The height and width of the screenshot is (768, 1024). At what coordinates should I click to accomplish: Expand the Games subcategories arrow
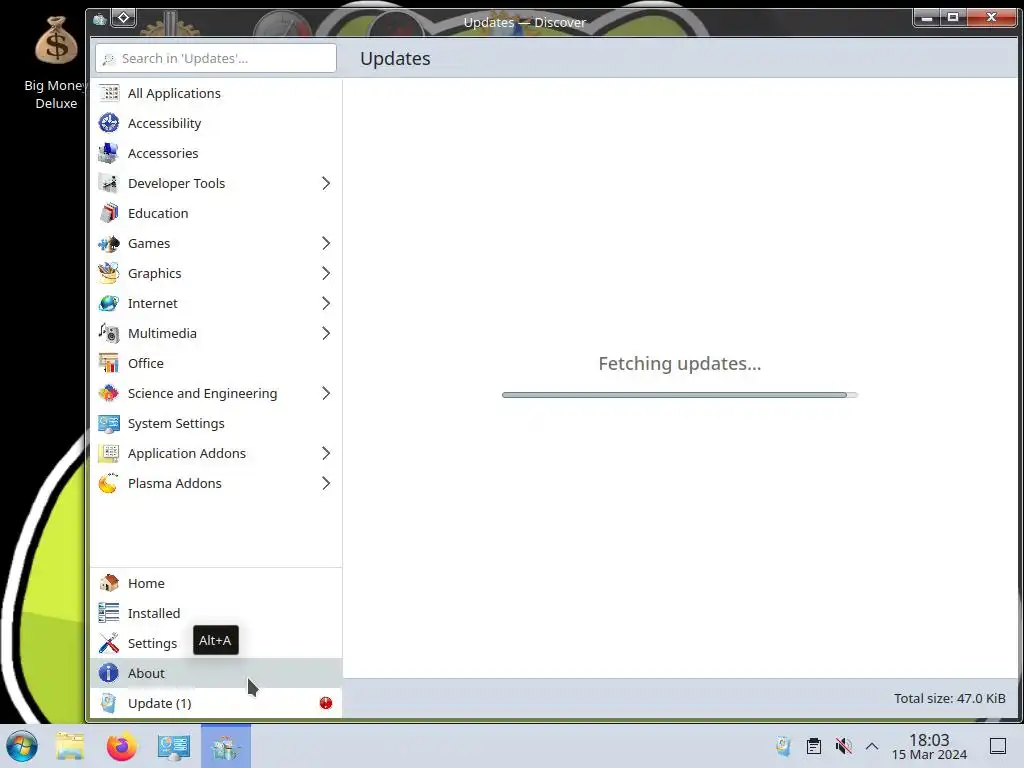click(x=326, y=244)
